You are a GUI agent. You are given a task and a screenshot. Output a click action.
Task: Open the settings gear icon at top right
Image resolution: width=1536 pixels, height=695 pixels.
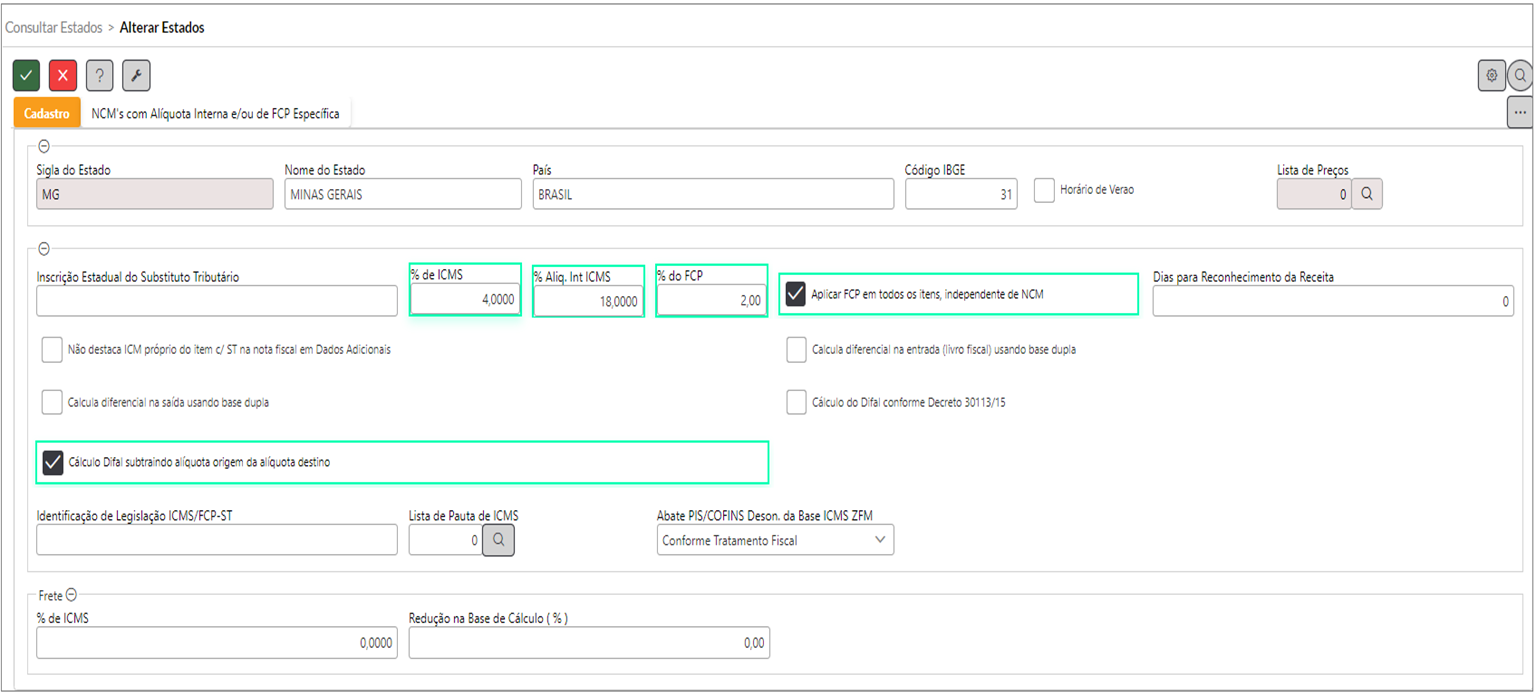tap(1491, 75)
